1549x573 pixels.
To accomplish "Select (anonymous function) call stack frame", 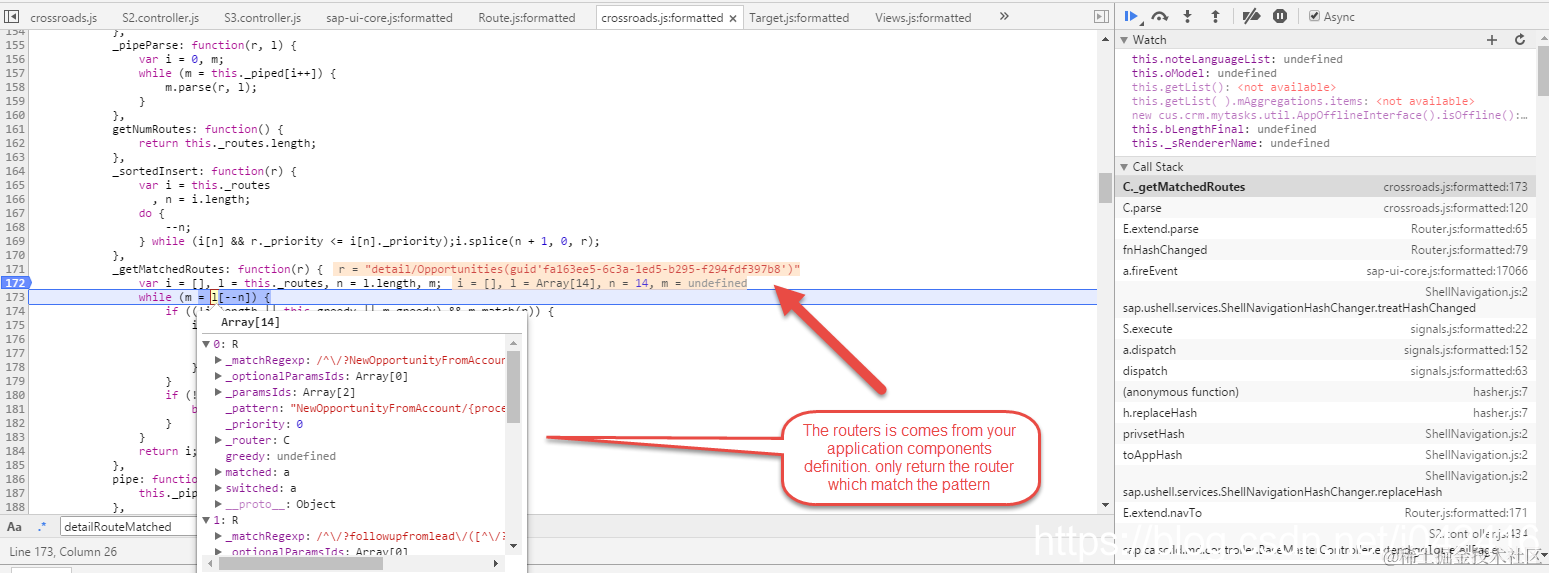I will coord(1327,392).
